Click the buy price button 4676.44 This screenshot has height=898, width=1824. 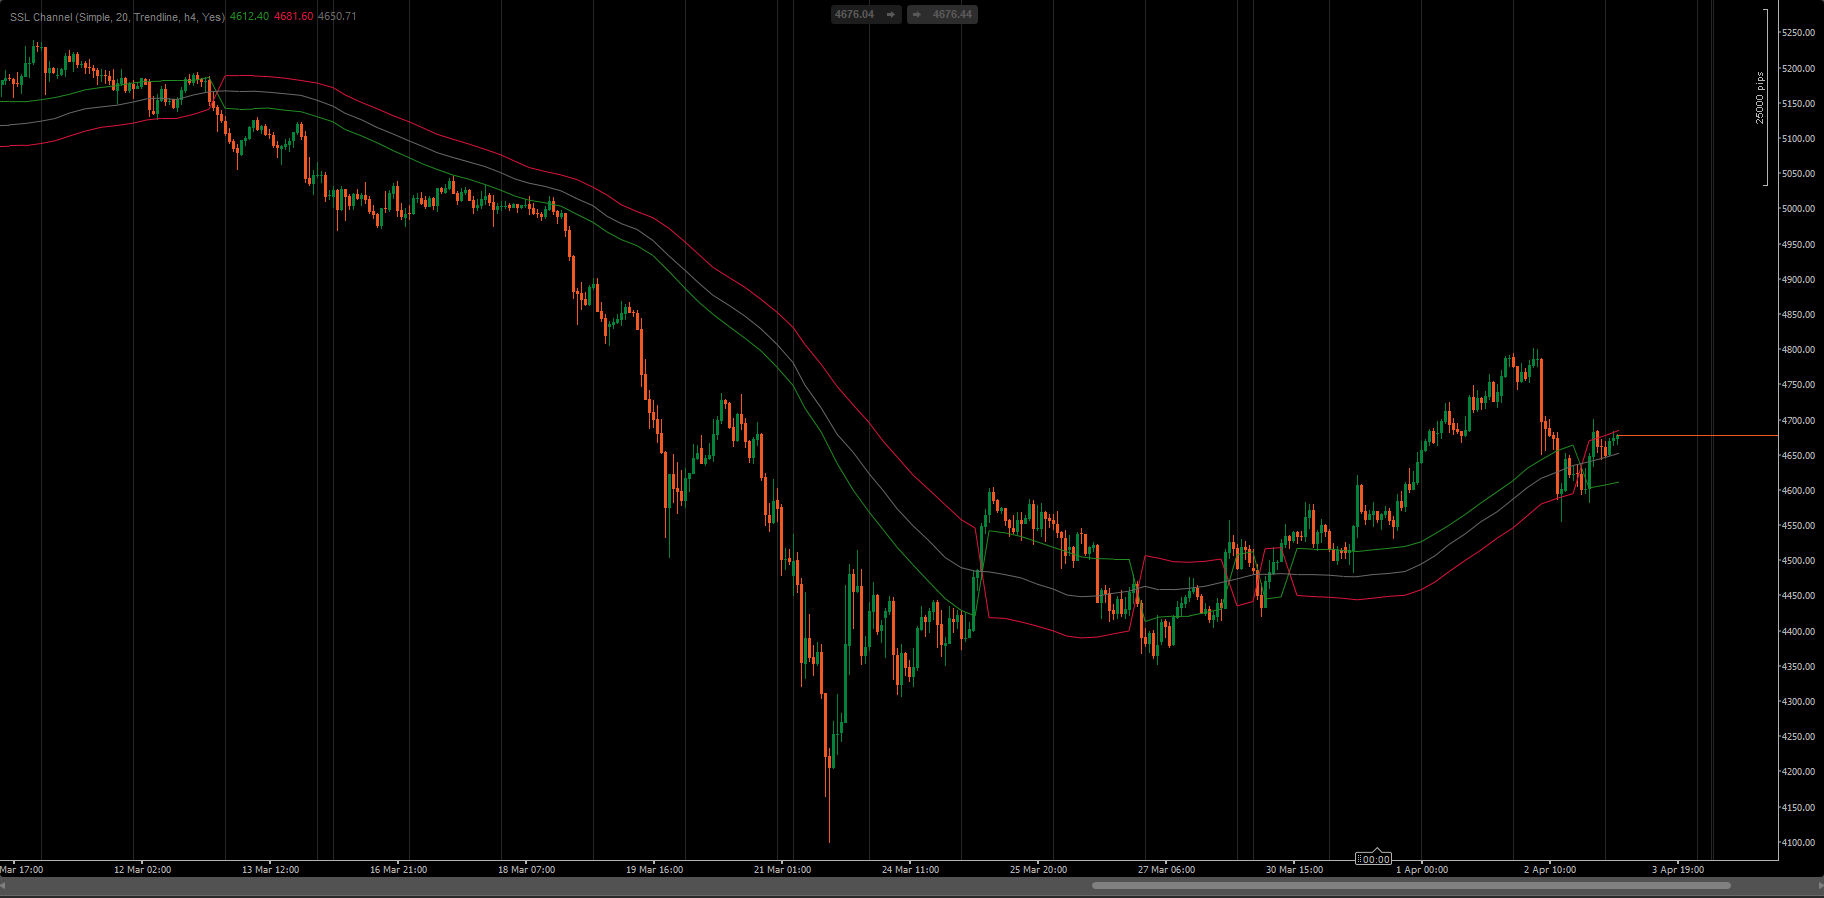click(942, 15)
